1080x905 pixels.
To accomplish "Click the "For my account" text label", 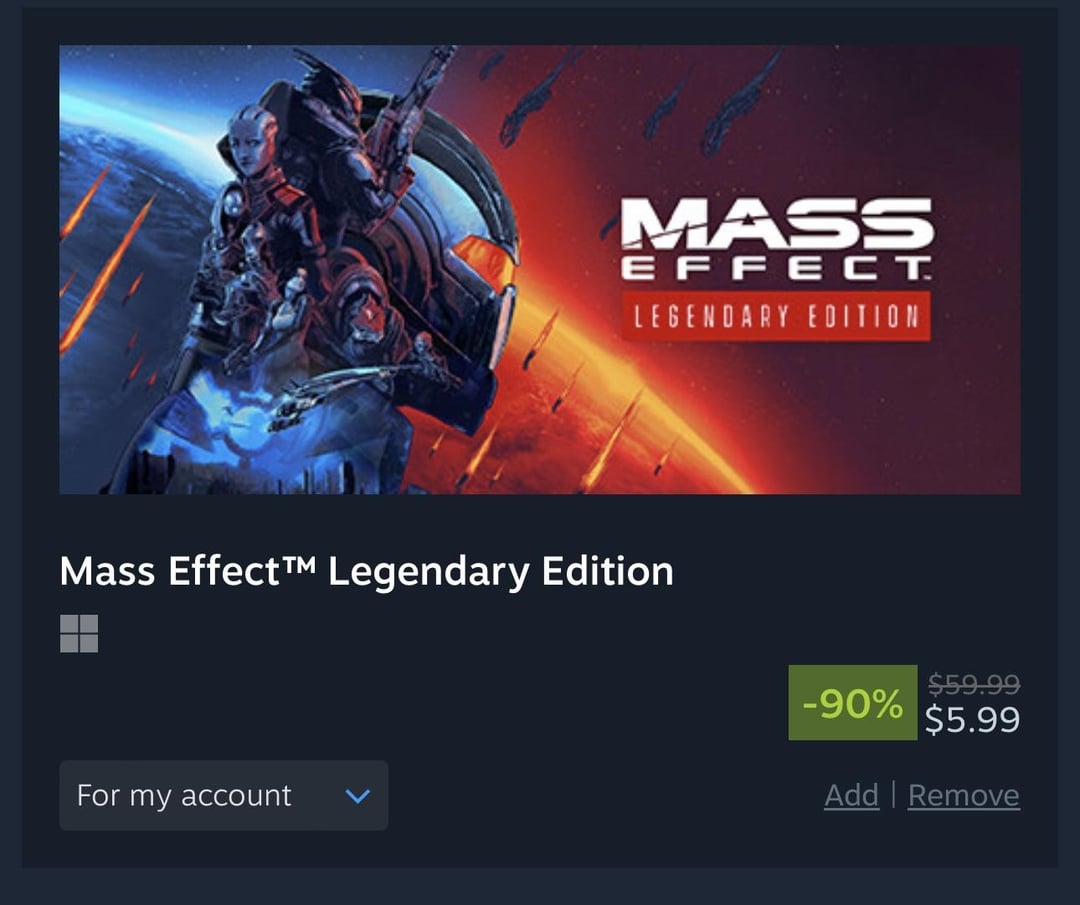I will (184, 796).
